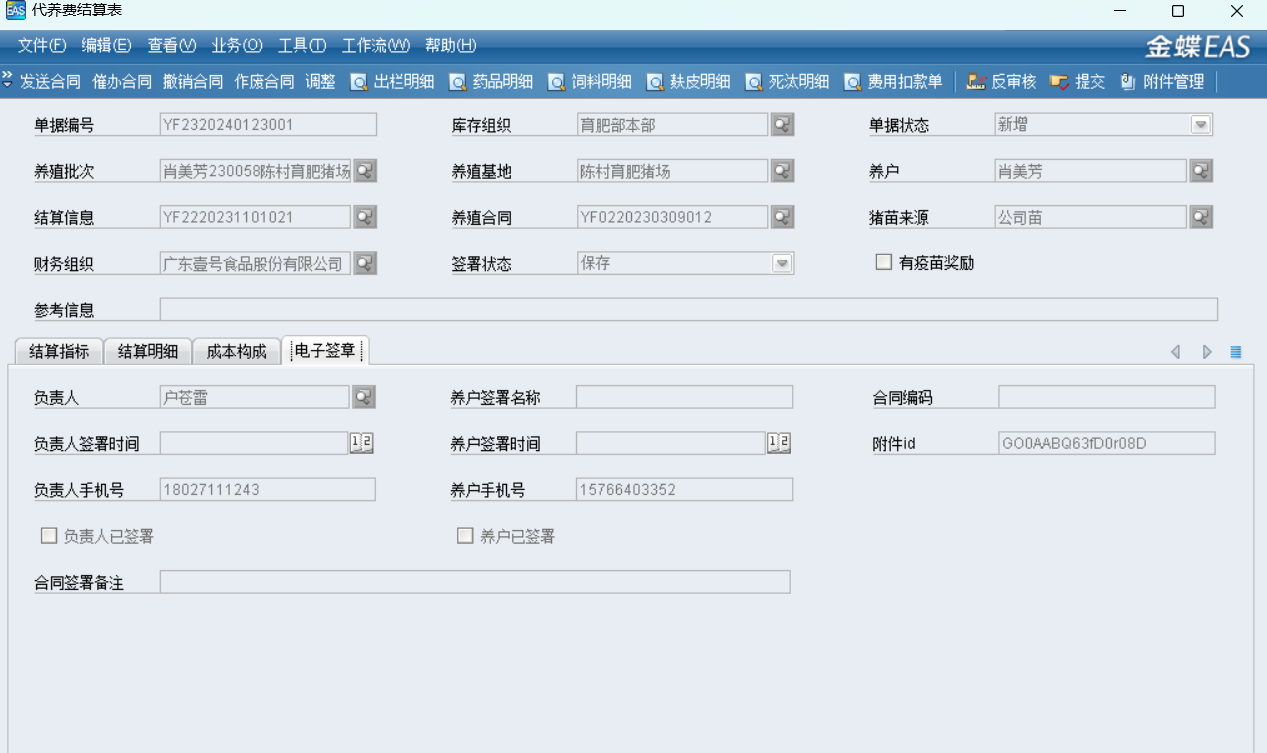Open the 出栏明细 toolbar item

[x=392, y=82]
